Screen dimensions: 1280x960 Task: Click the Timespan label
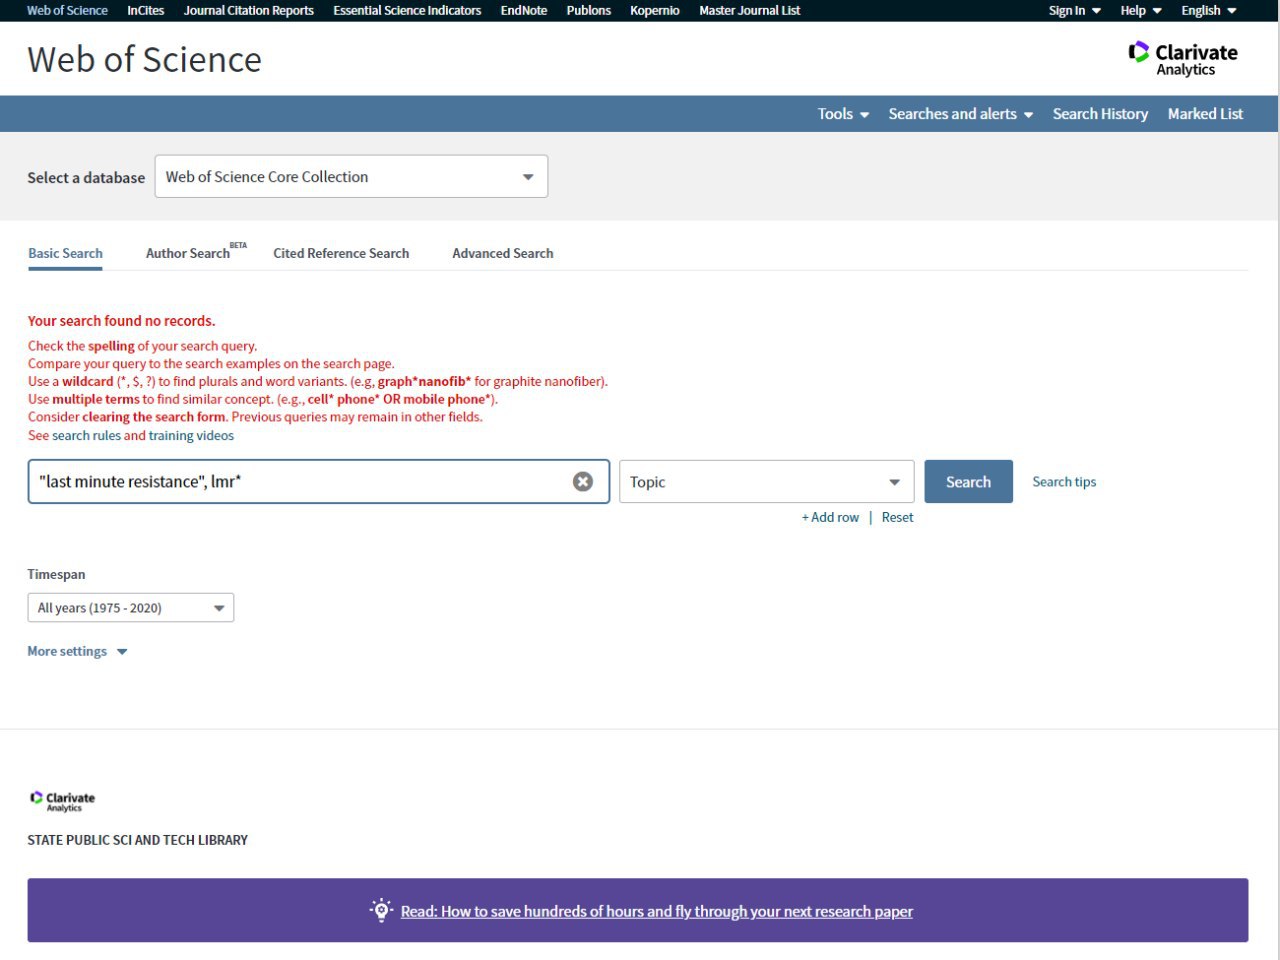pos(56,574)
